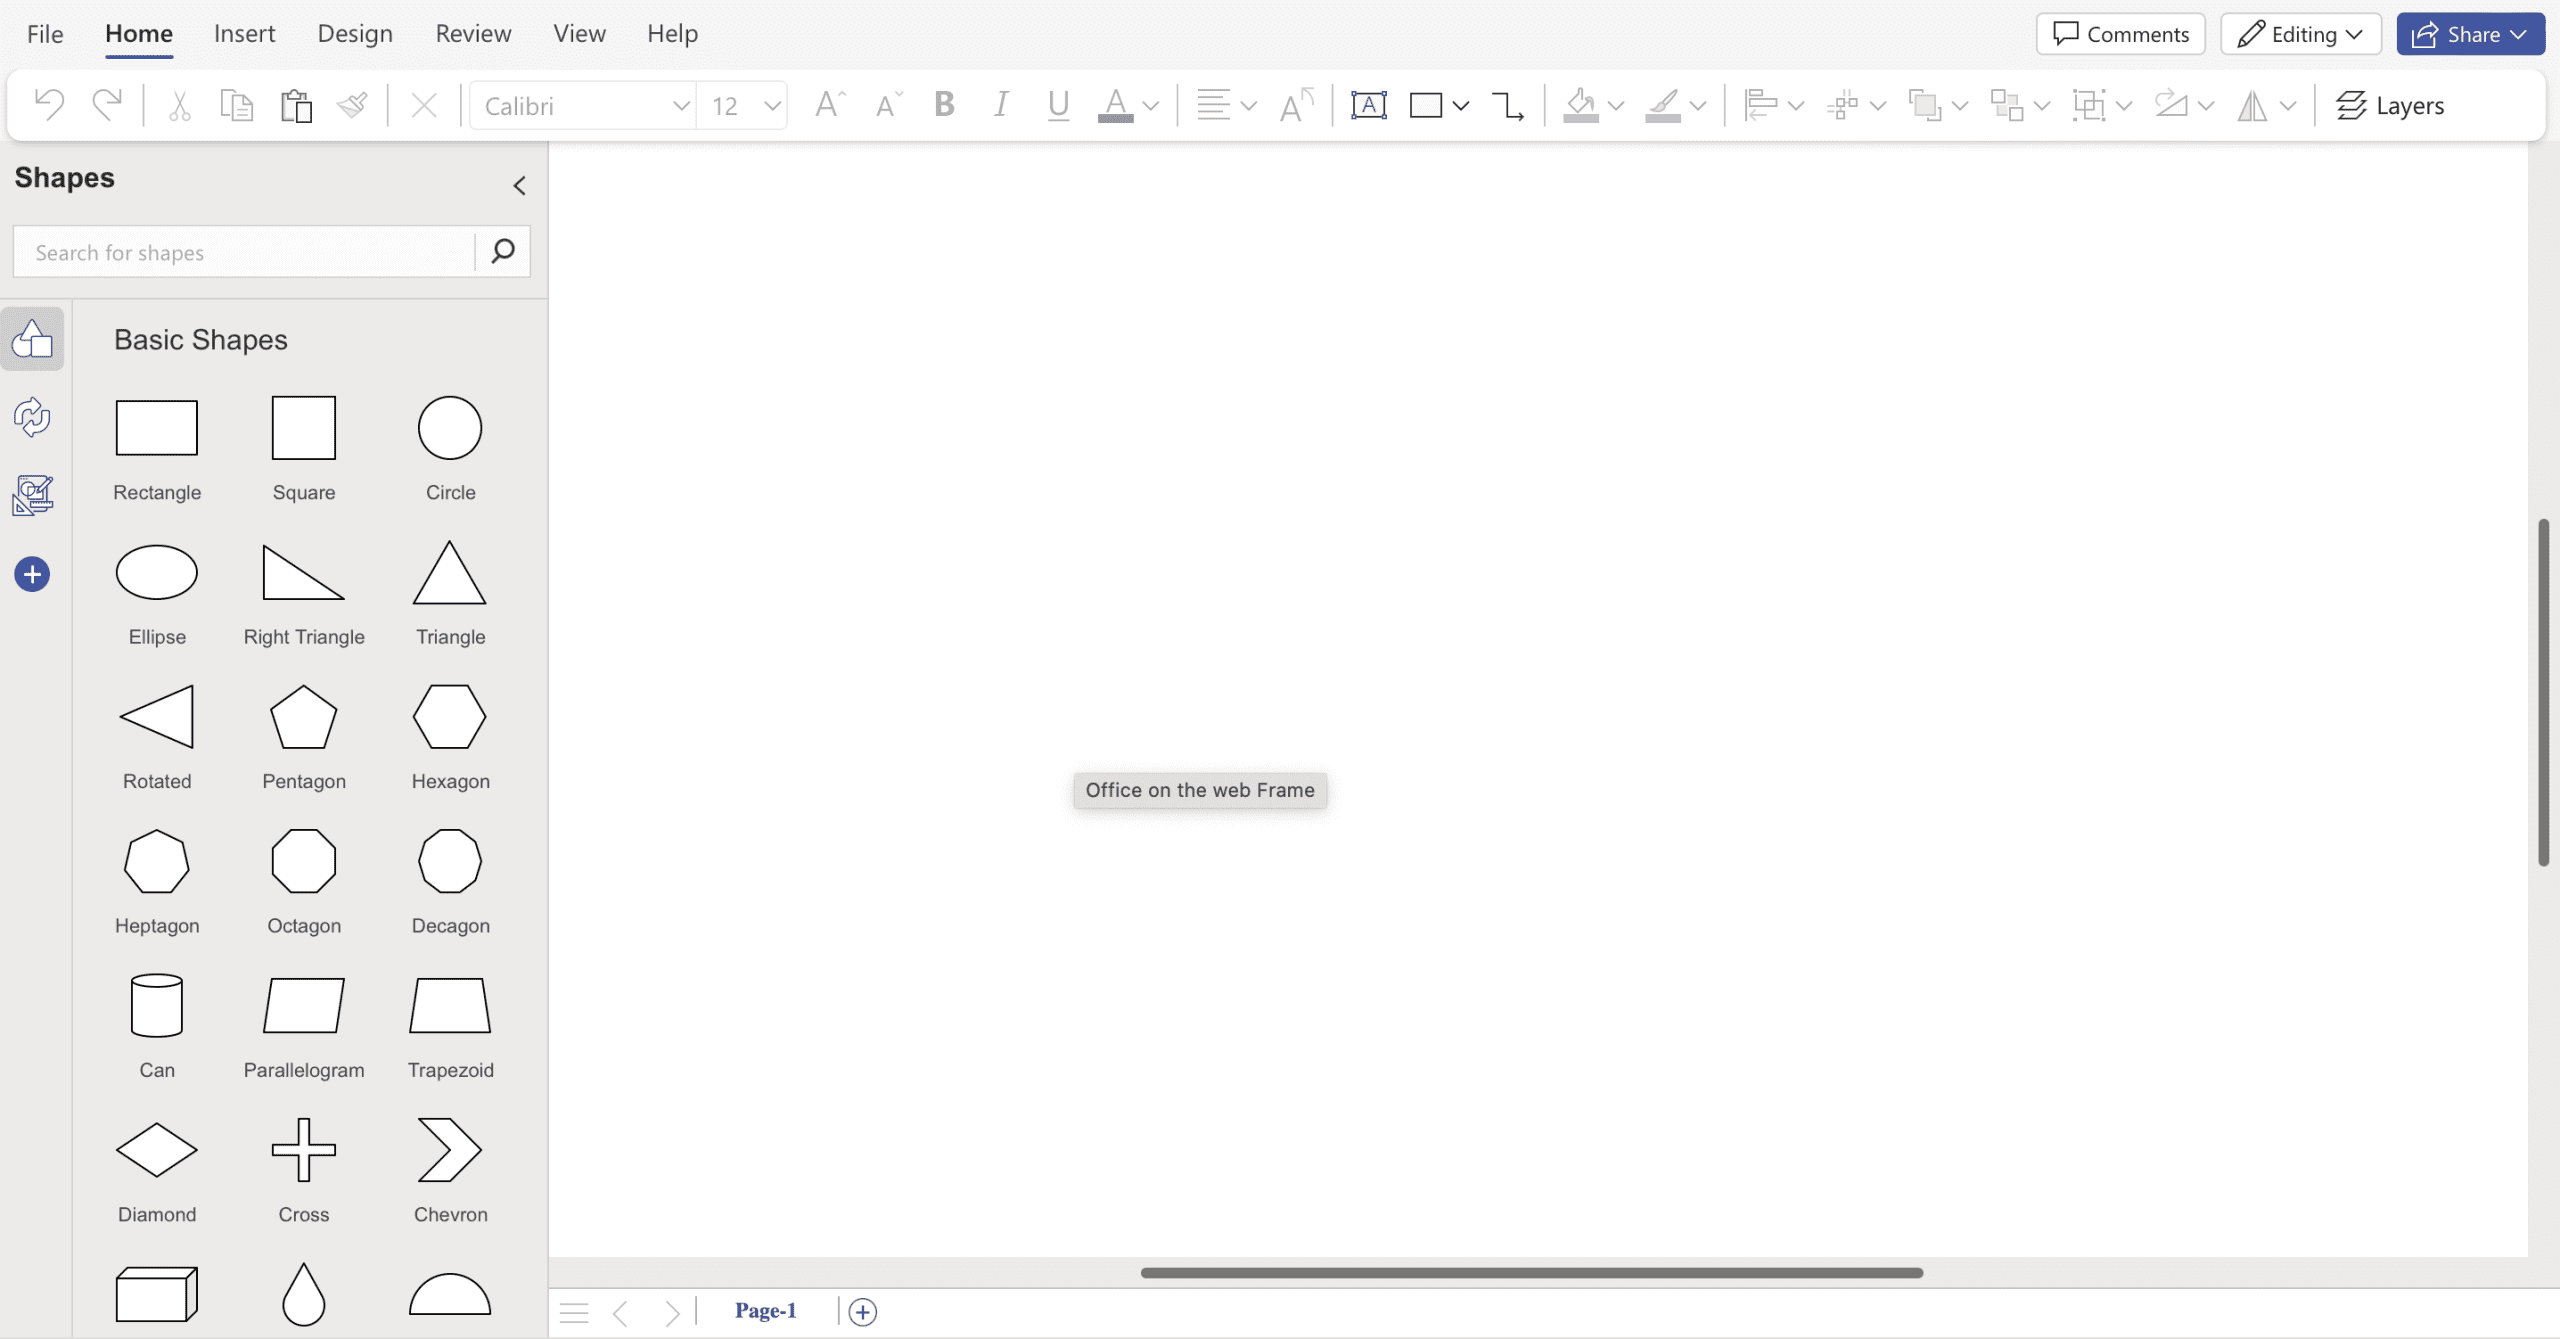Viewport: 2560px width, 1339px height.
Task: Select the Connector tool icon
Action: 1507,105
